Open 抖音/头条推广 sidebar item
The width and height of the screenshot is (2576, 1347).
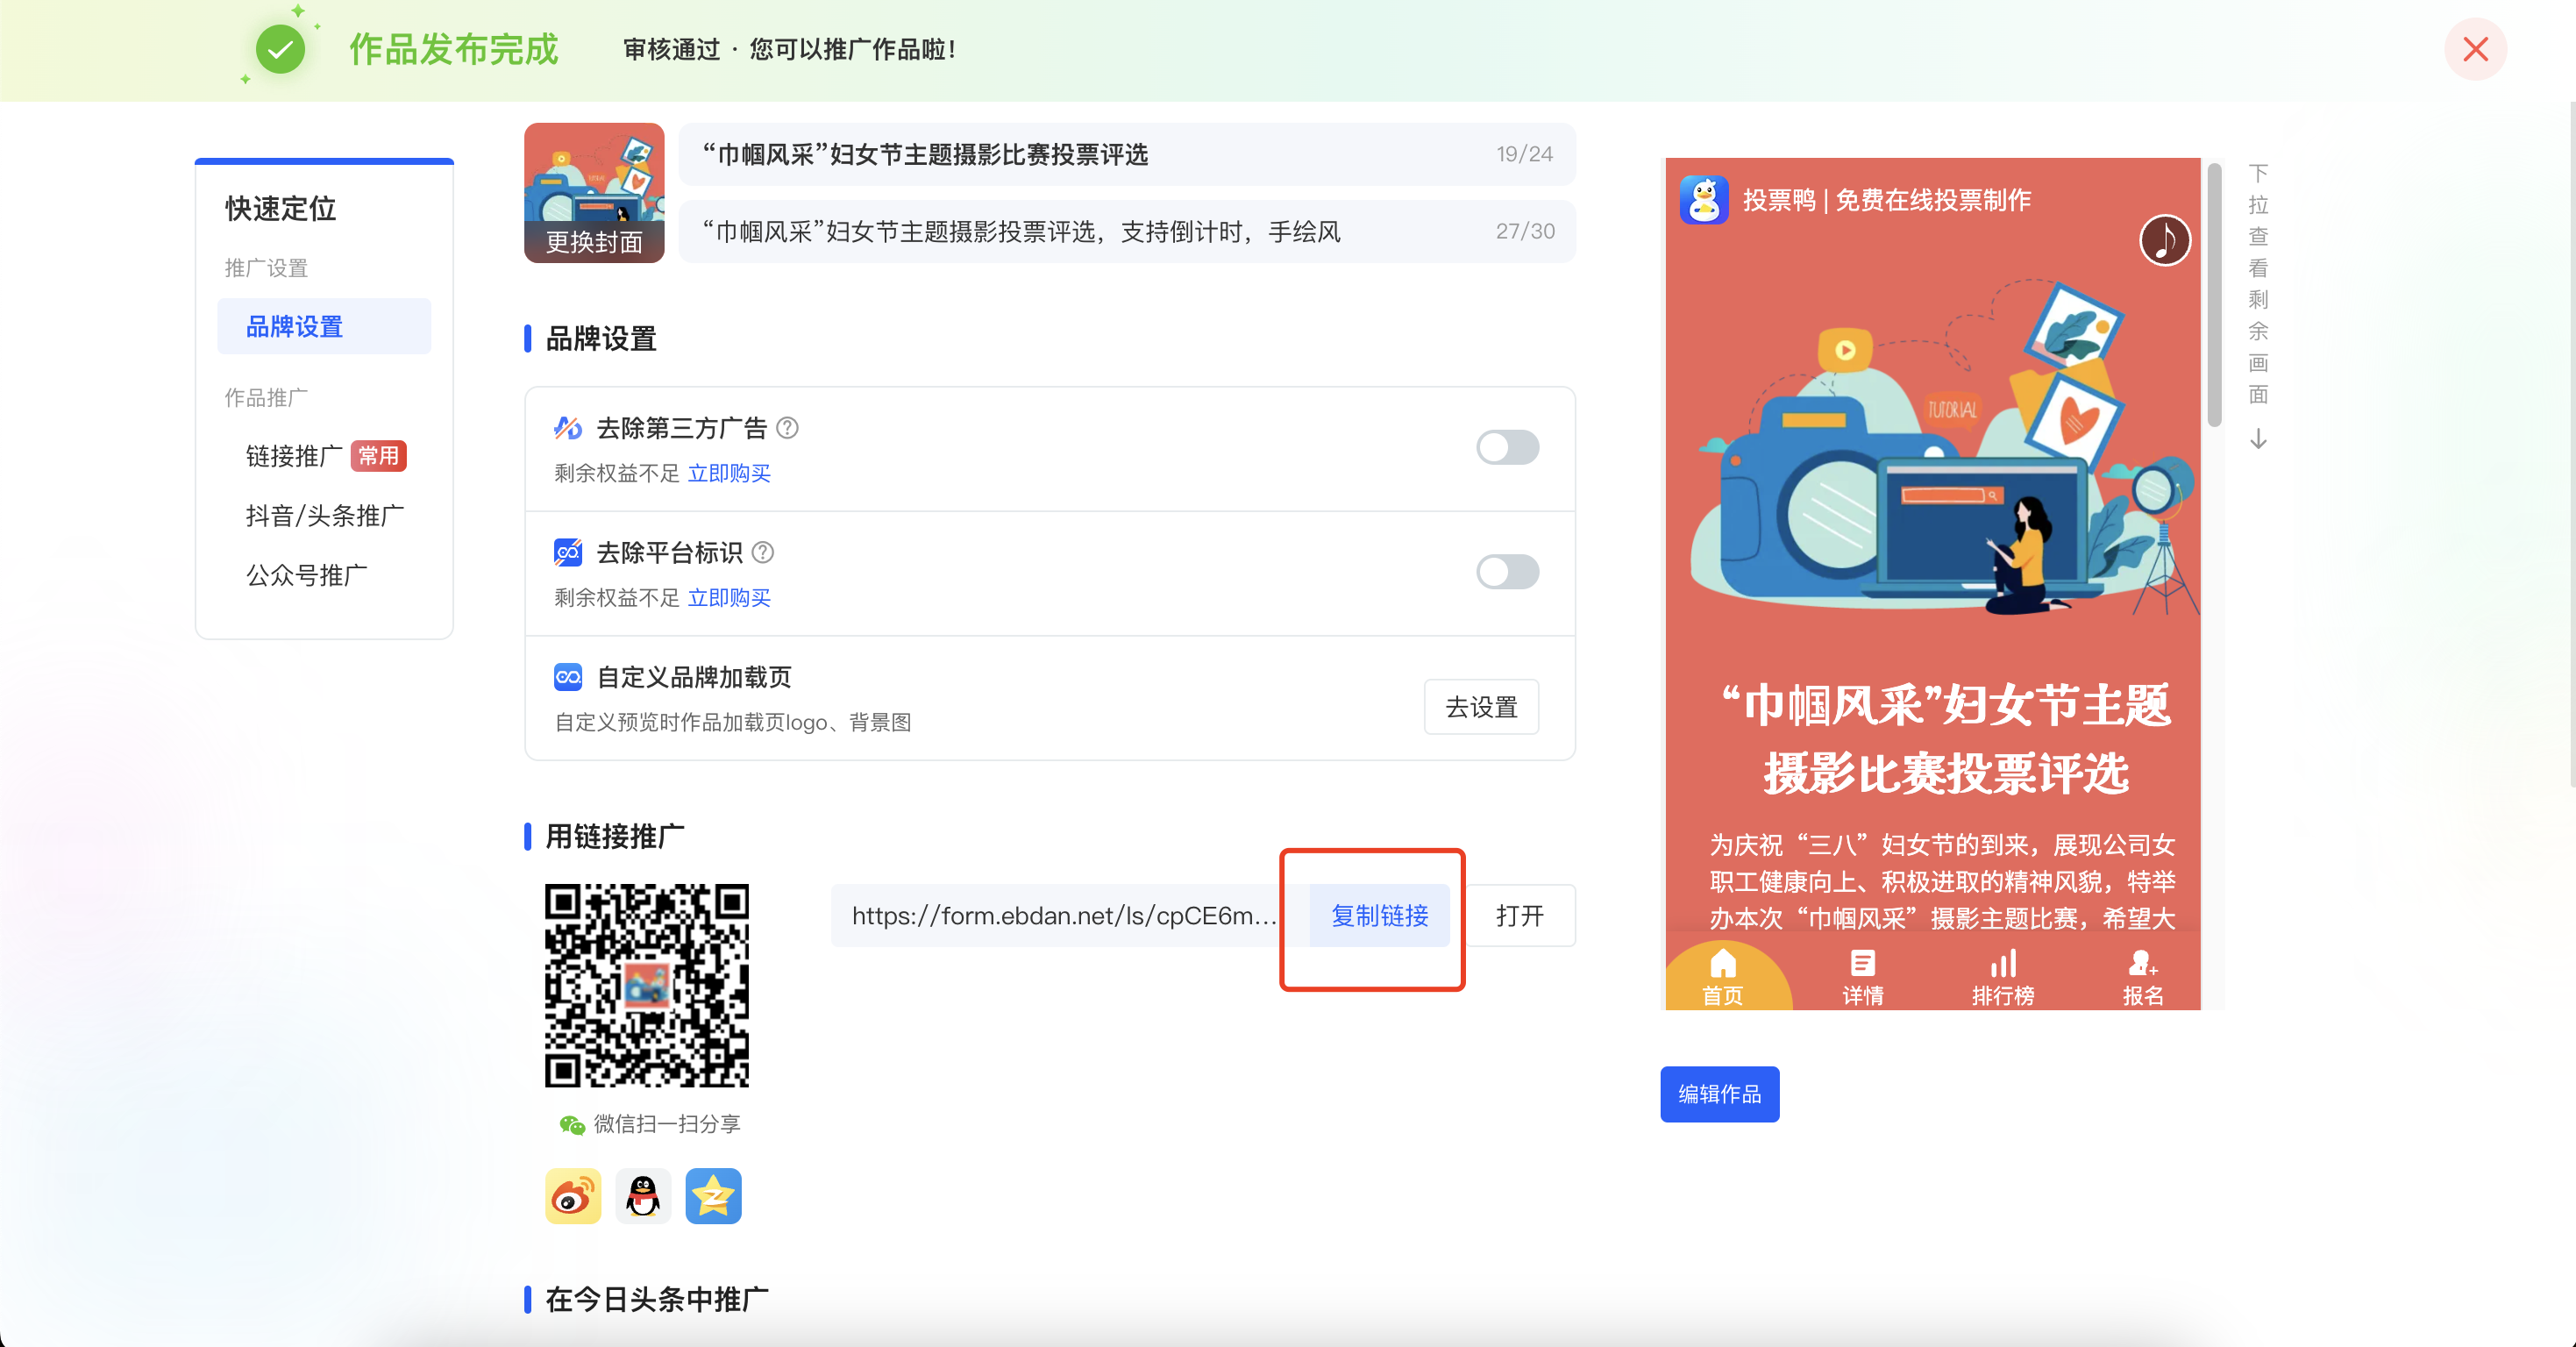[x=325, y=516]
